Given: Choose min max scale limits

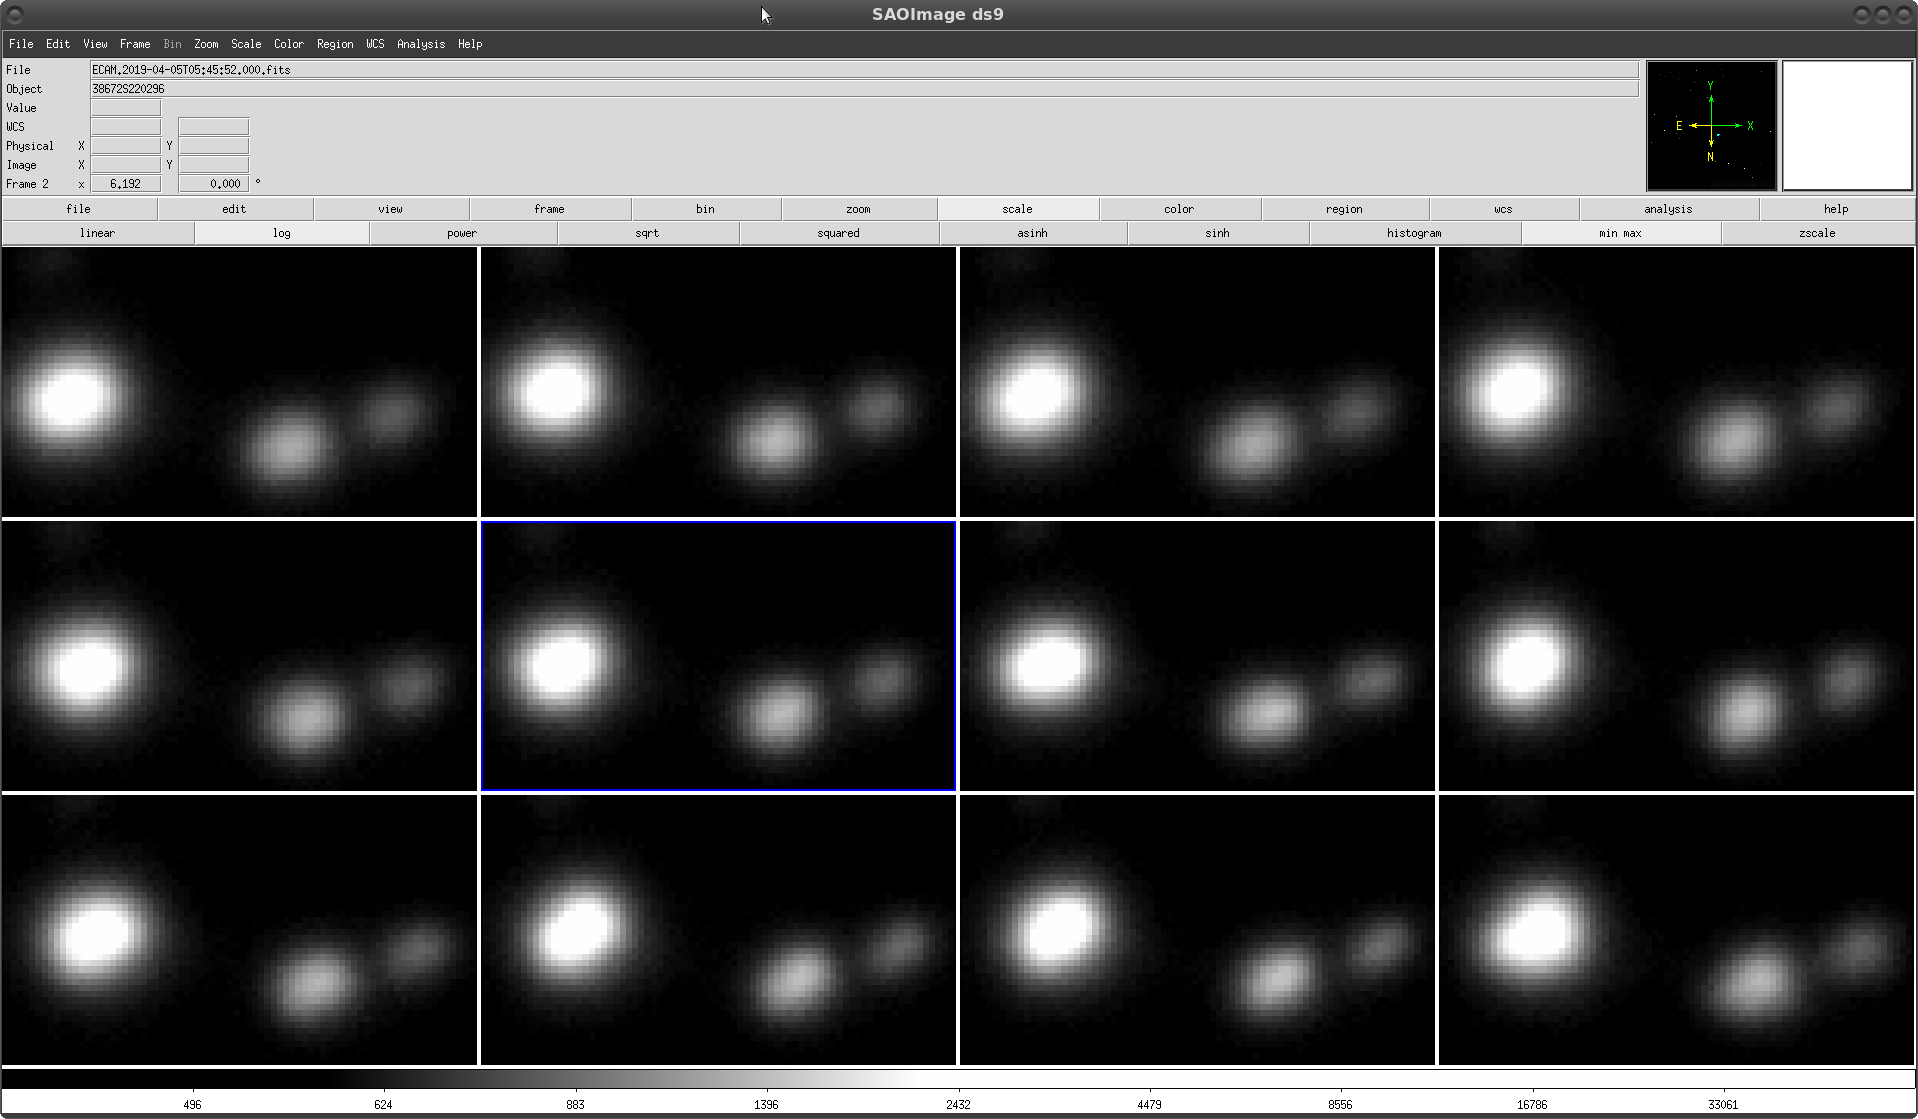Looking at the screenshot, I should coord(1619,233).
